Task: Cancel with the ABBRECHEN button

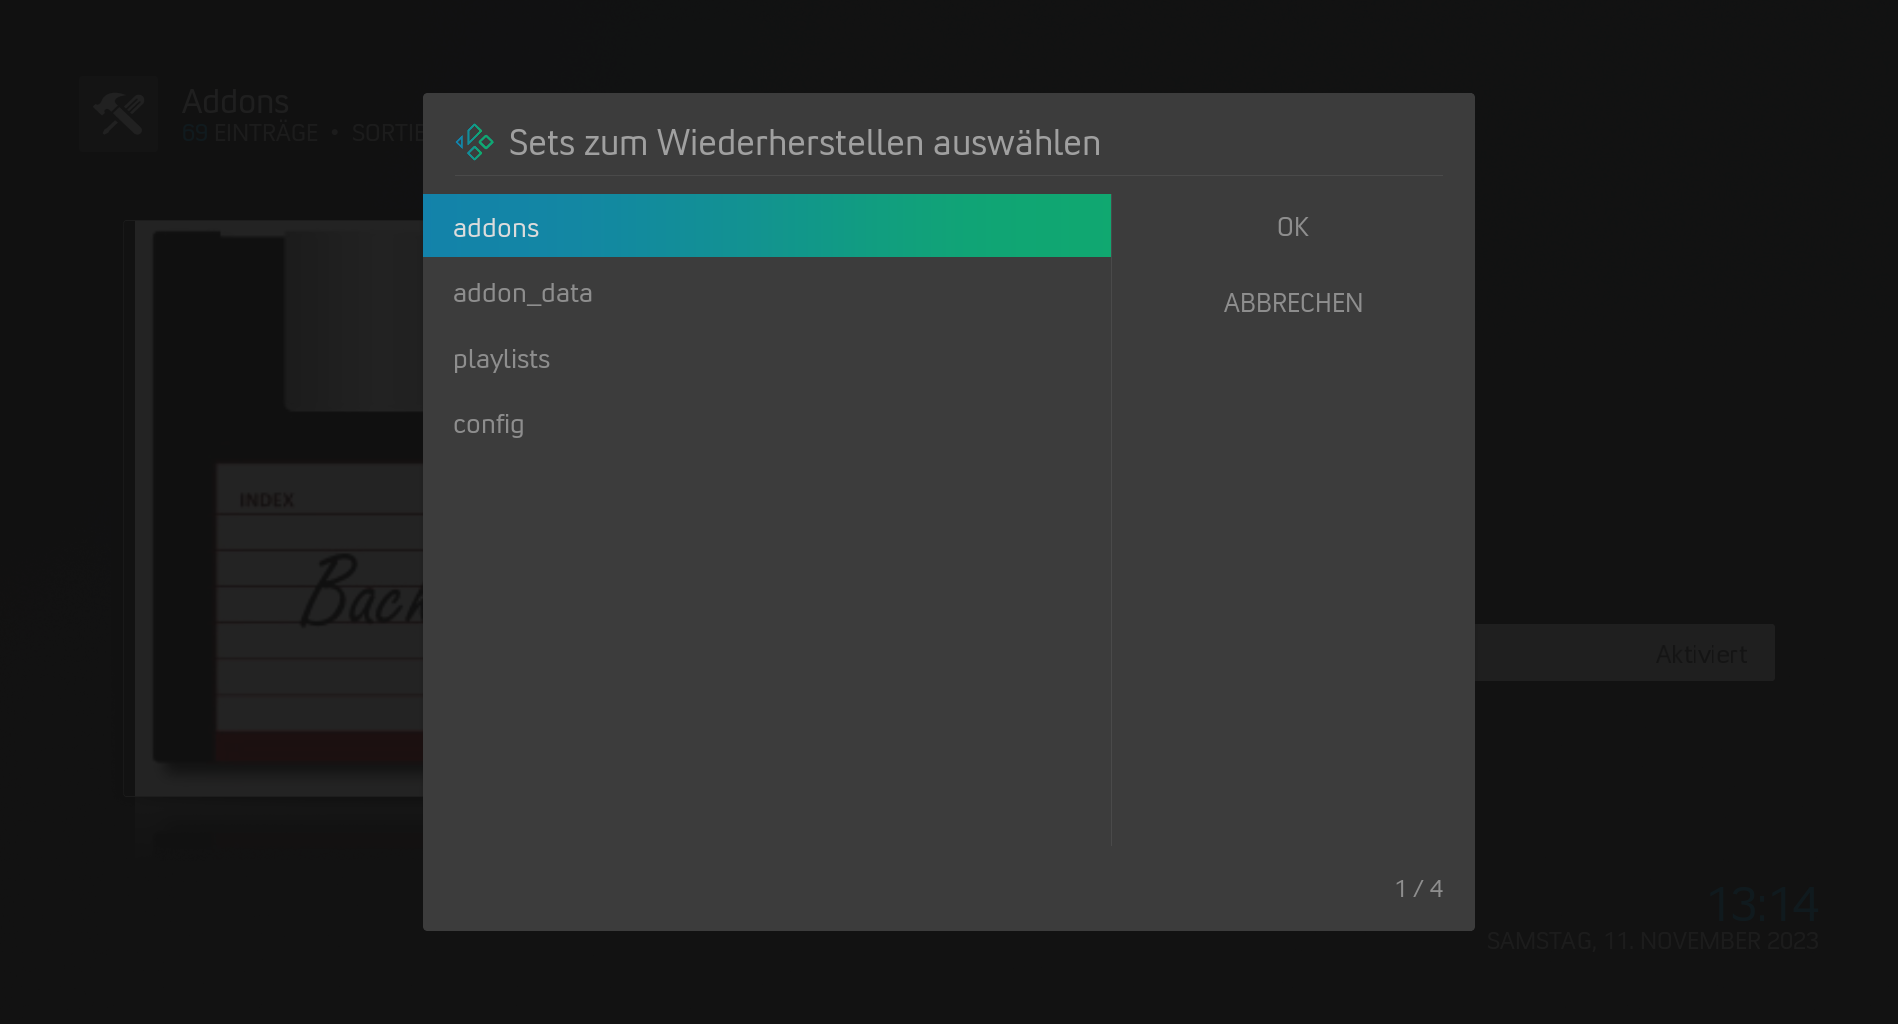Action: [x=1292, y=303]
